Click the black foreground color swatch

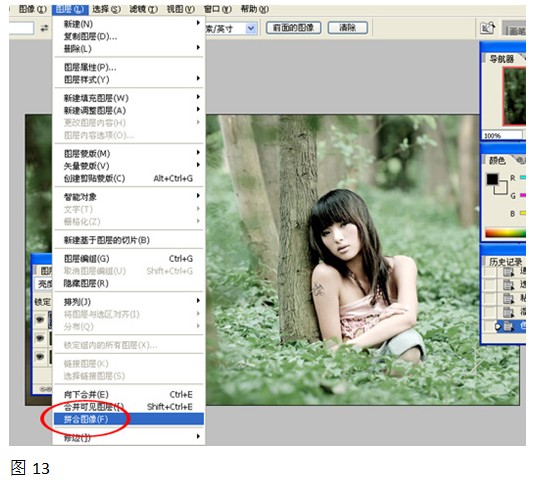[492, 179]
